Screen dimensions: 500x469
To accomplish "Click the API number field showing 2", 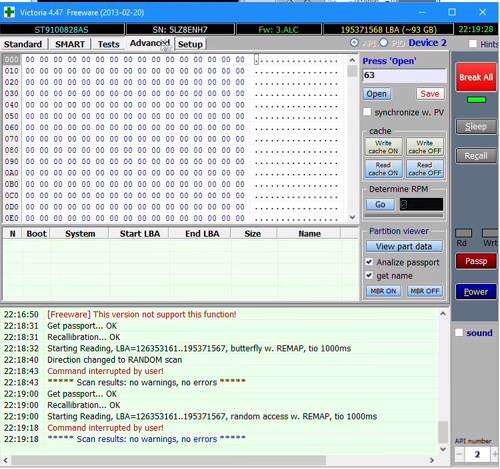I will [x=477, y=454].
